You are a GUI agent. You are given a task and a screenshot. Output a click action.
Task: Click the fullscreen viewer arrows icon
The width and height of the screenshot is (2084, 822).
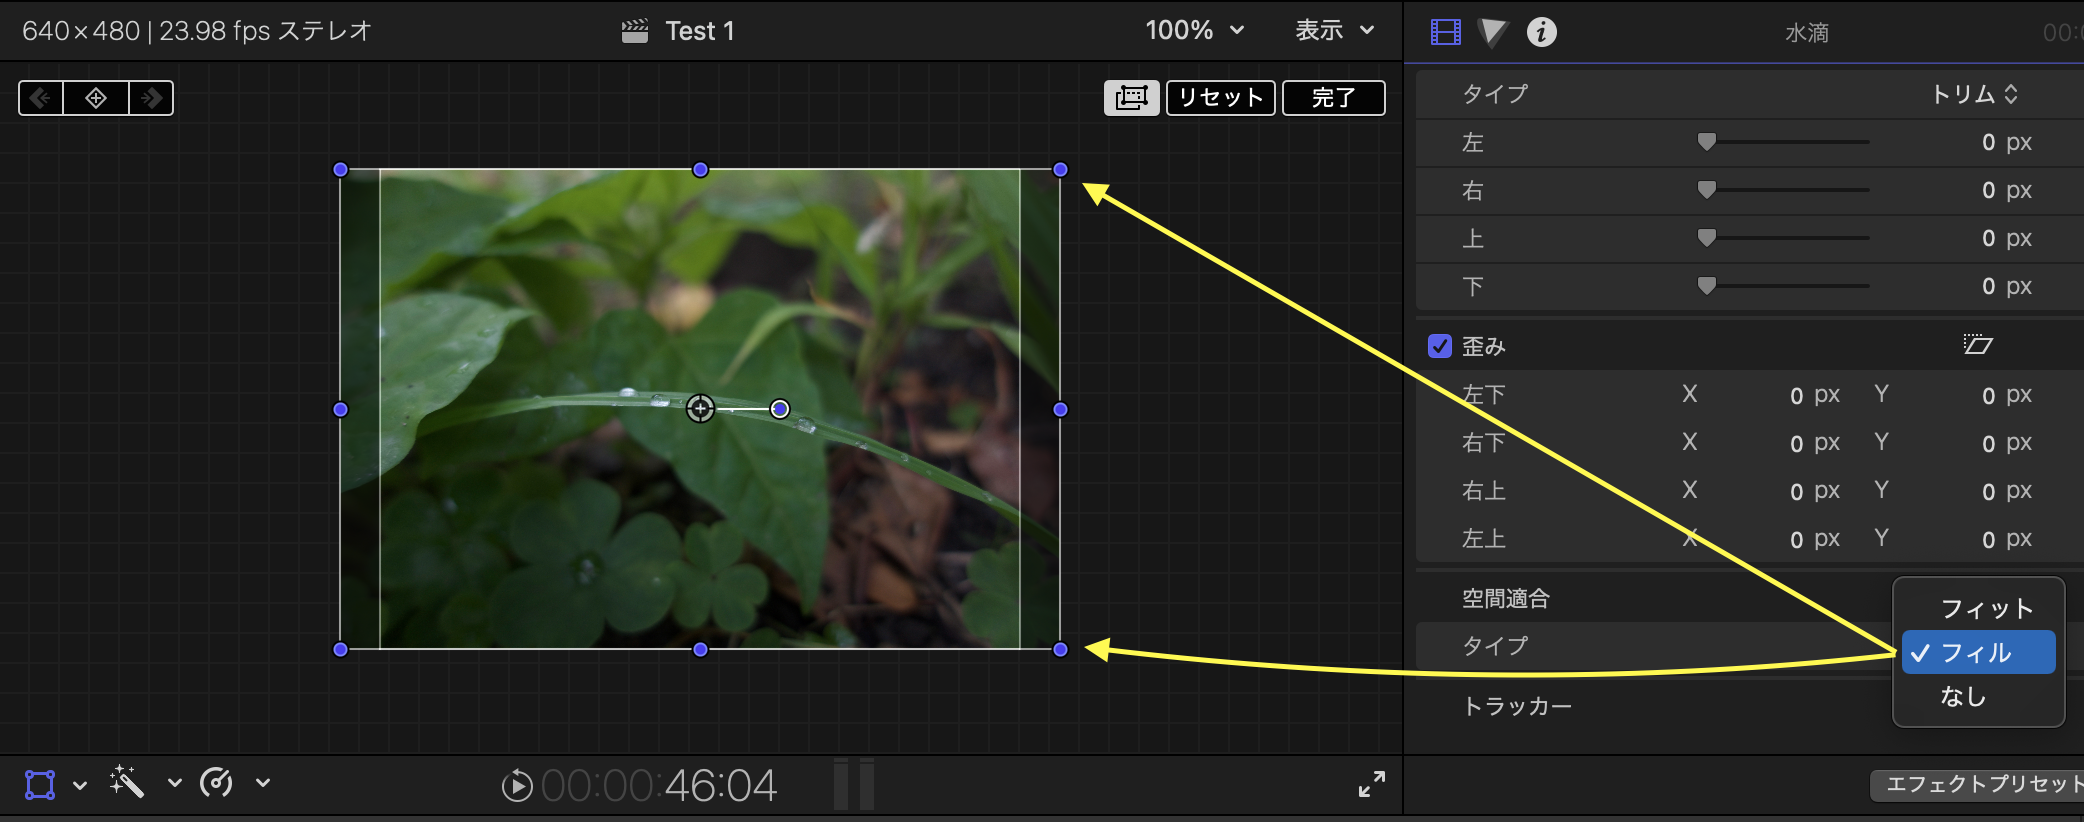click(1371, 784)
